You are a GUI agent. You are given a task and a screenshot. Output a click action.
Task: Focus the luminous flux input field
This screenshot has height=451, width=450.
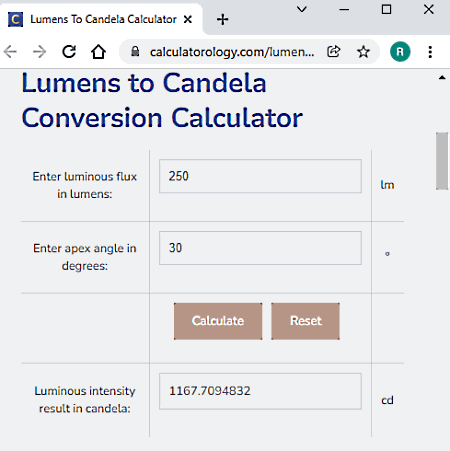(260, 176)
